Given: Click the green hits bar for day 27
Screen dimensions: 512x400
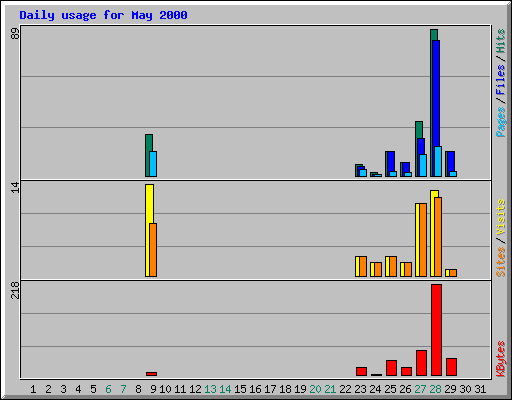Looking at the screenshot, I should coord(419,130).
